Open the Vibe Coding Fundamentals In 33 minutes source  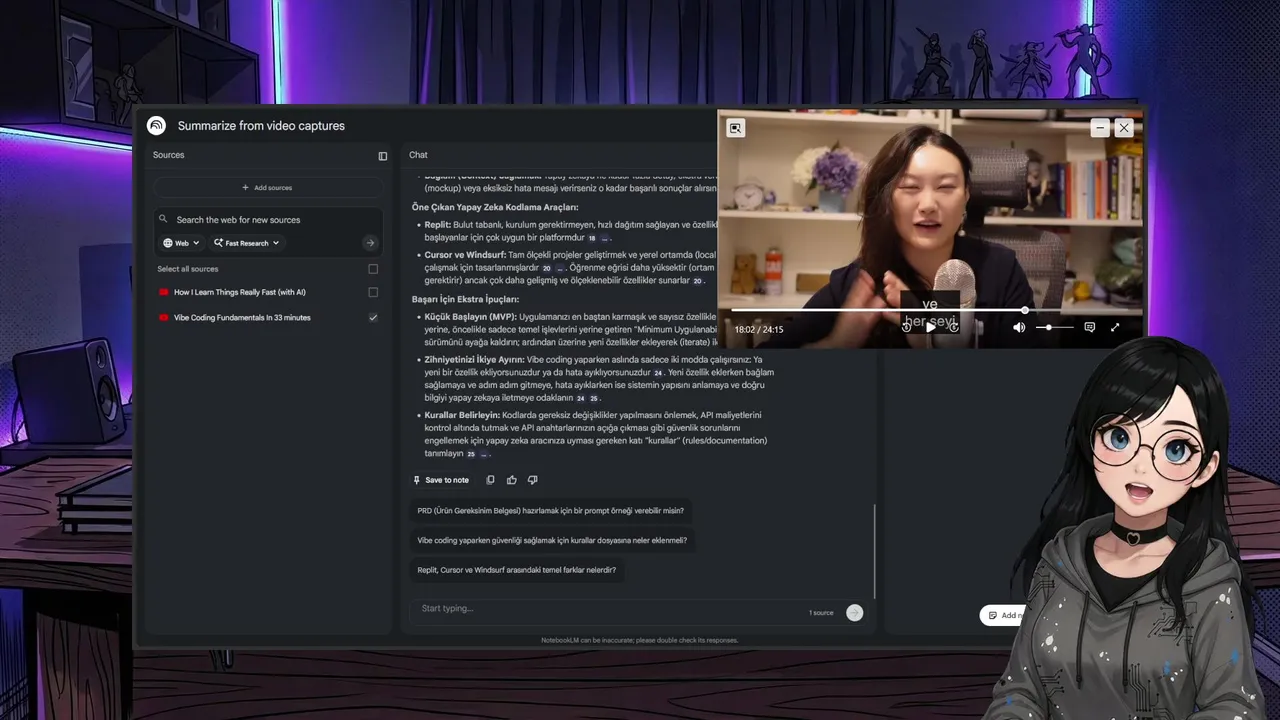242,318
